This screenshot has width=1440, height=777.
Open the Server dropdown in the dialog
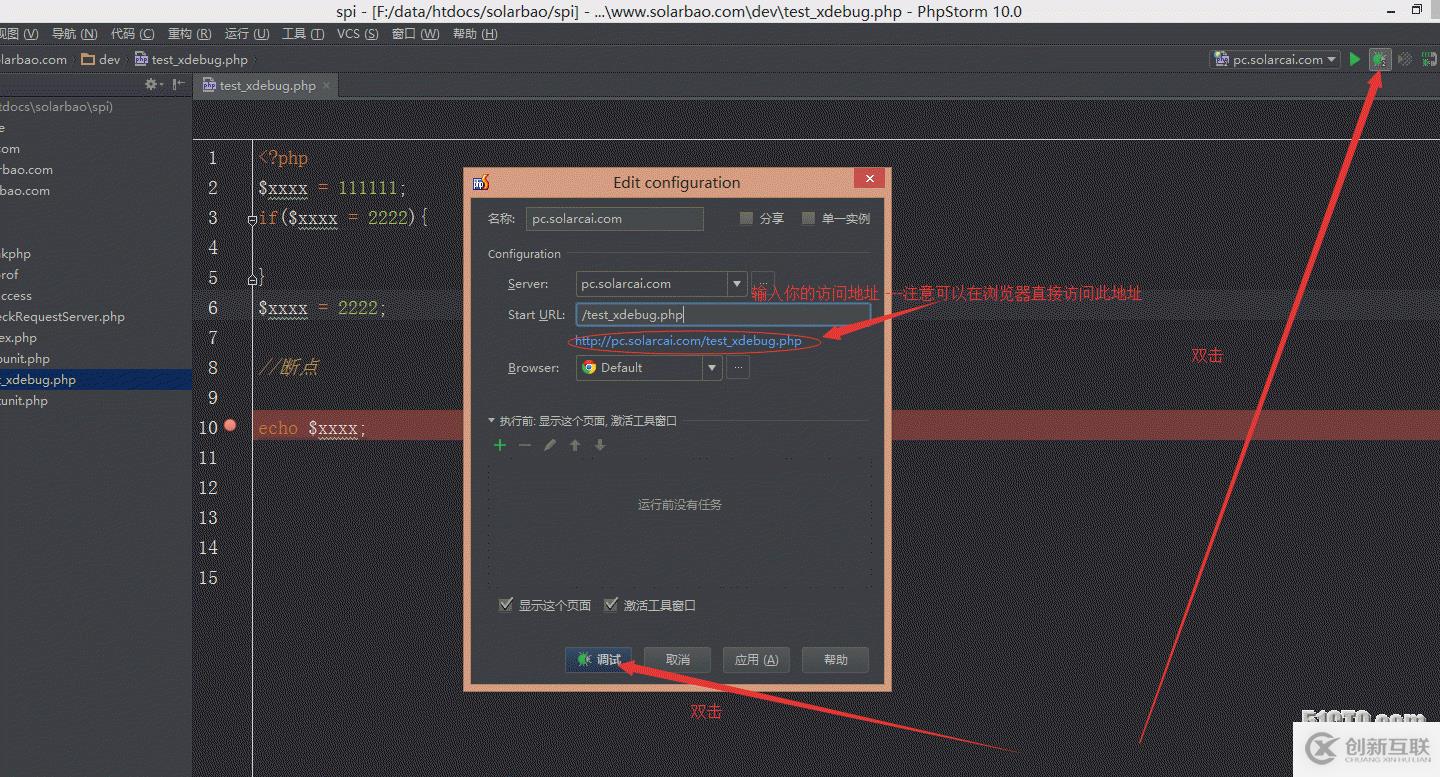[x=736, y=284]
